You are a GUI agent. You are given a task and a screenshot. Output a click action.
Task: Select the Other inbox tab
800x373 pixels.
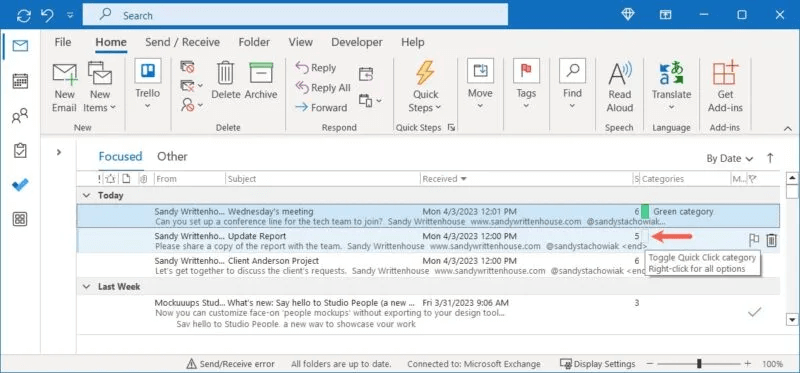(172, 157)
